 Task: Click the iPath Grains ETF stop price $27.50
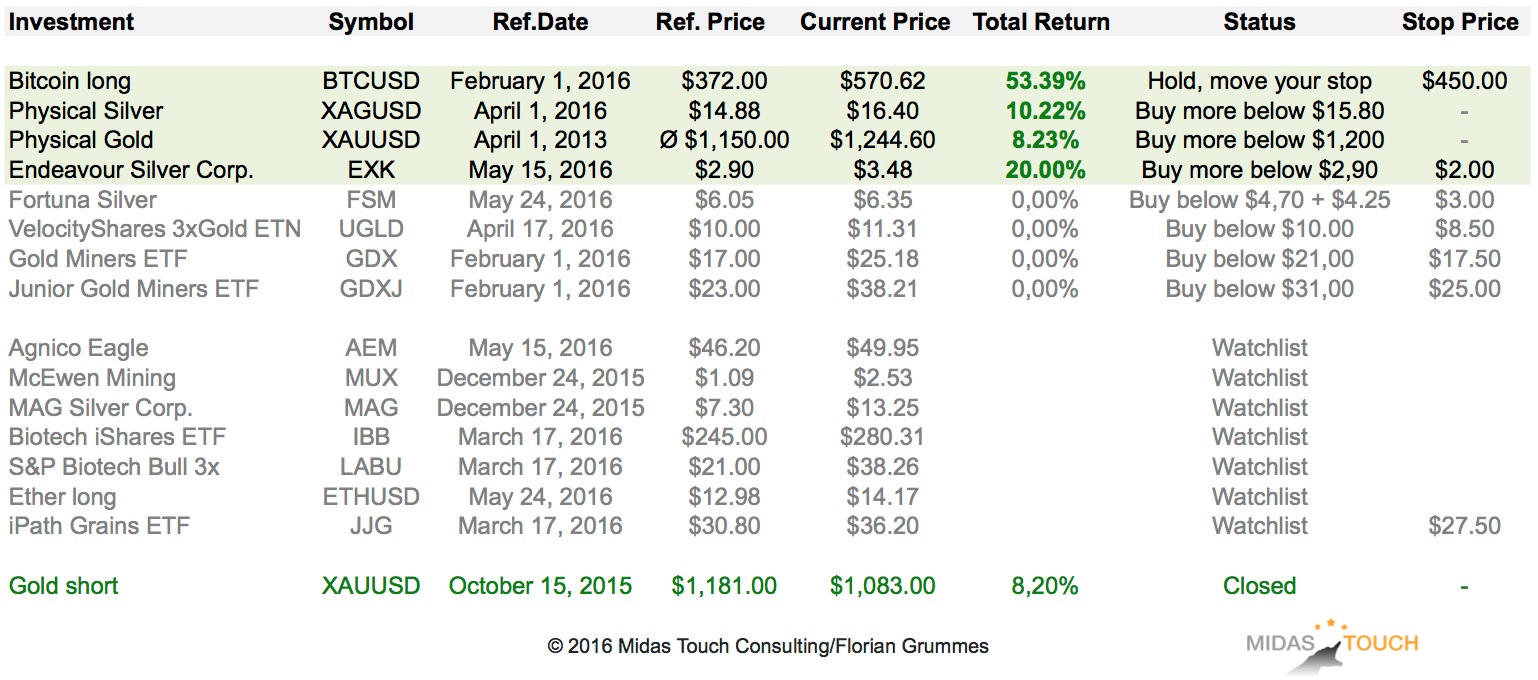[x=1464, y=526]
